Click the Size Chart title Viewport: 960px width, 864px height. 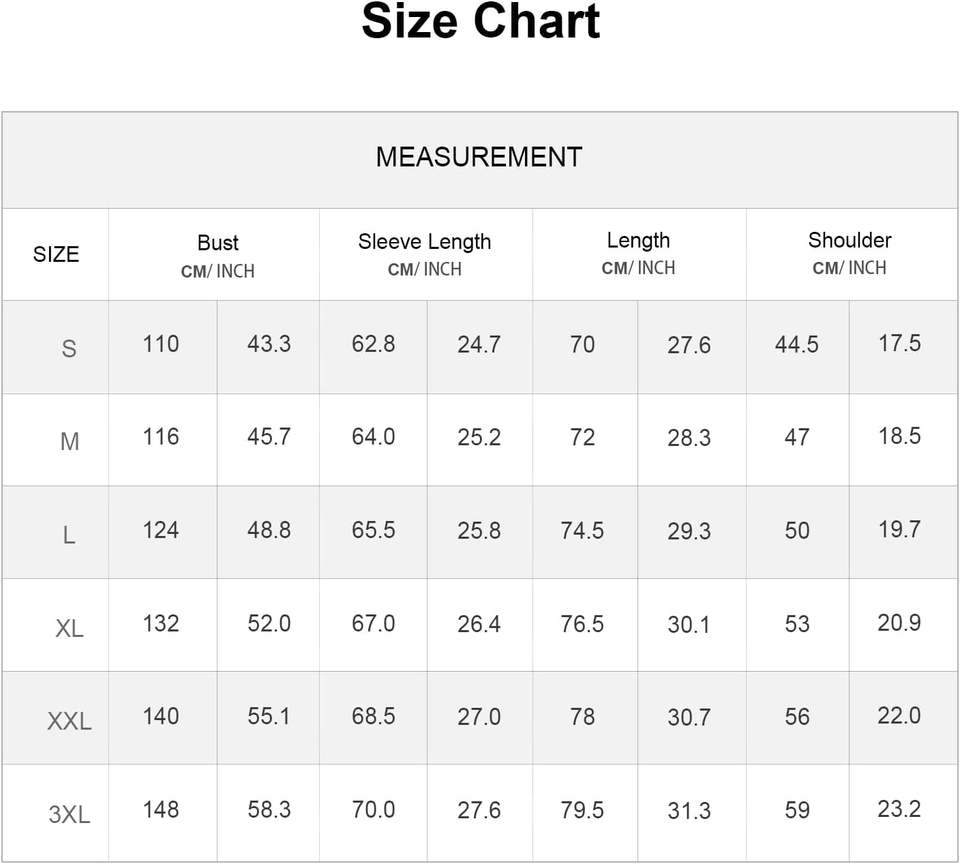coord(480,22)
